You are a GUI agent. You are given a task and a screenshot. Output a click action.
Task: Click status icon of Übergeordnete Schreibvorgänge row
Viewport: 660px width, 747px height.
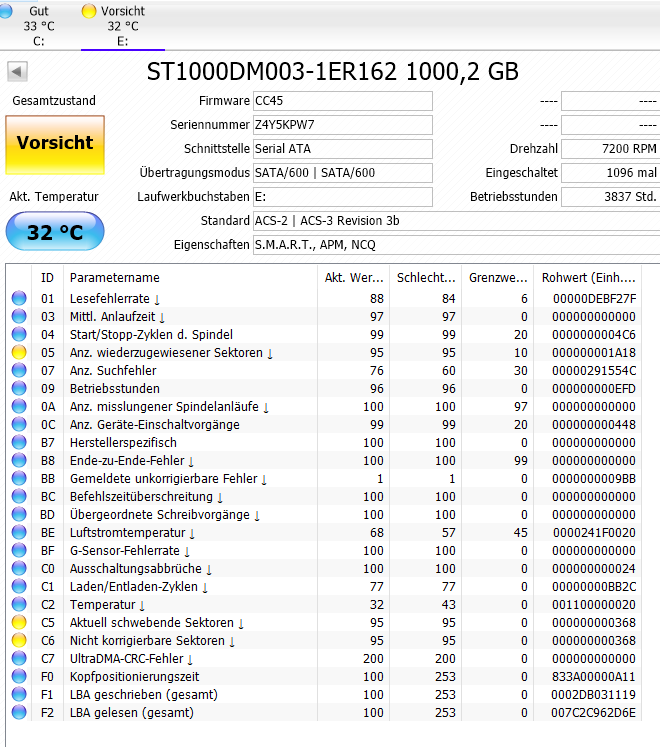(x=19, y=515)
